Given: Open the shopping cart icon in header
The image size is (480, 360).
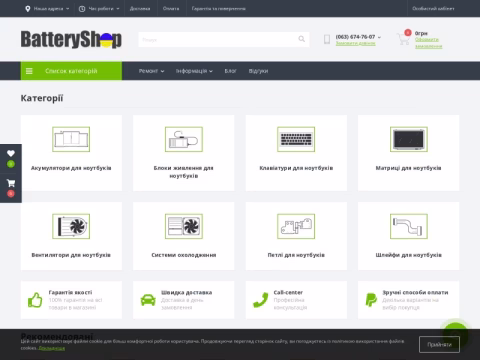Looking at the screenshot, I should point(403,39).
